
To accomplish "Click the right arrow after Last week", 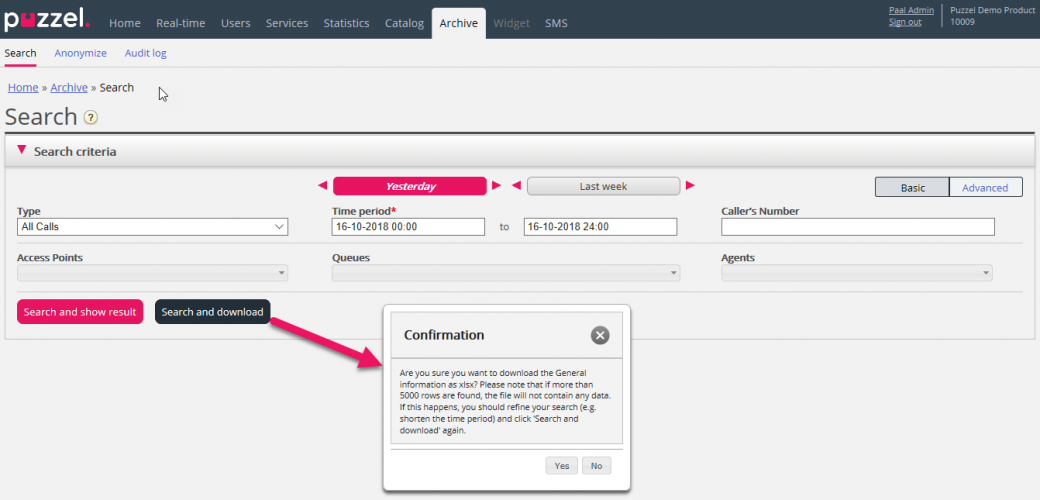I will [690, 186].
